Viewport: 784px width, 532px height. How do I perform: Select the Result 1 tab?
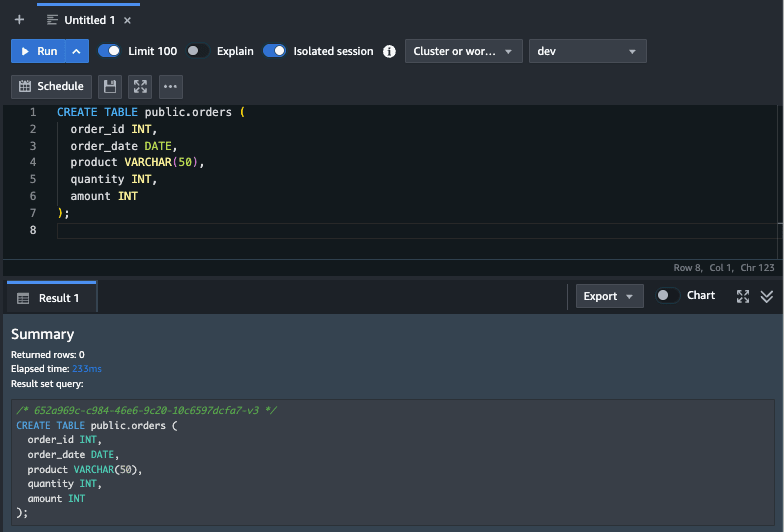click(x=52, y=298)
